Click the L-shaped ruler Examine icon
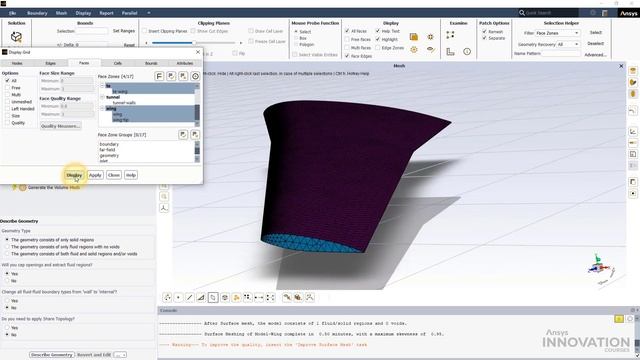The image size is (640, 360). point(450,51)
